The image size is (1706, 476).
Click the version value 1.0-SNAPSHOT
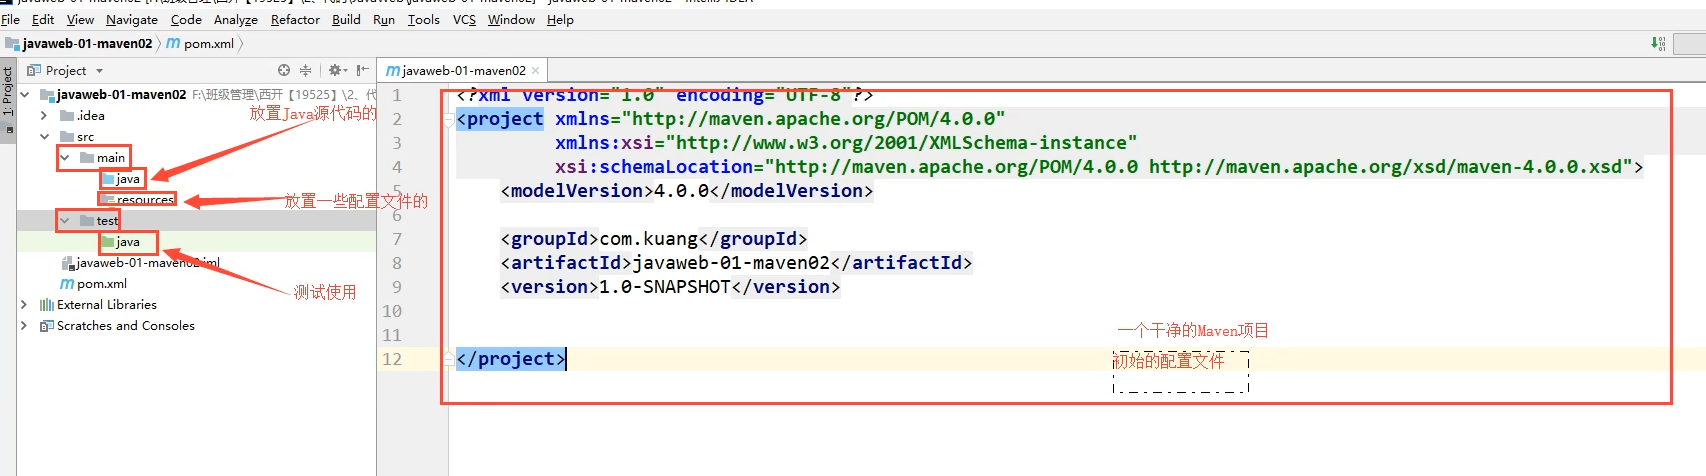(665, 287)
